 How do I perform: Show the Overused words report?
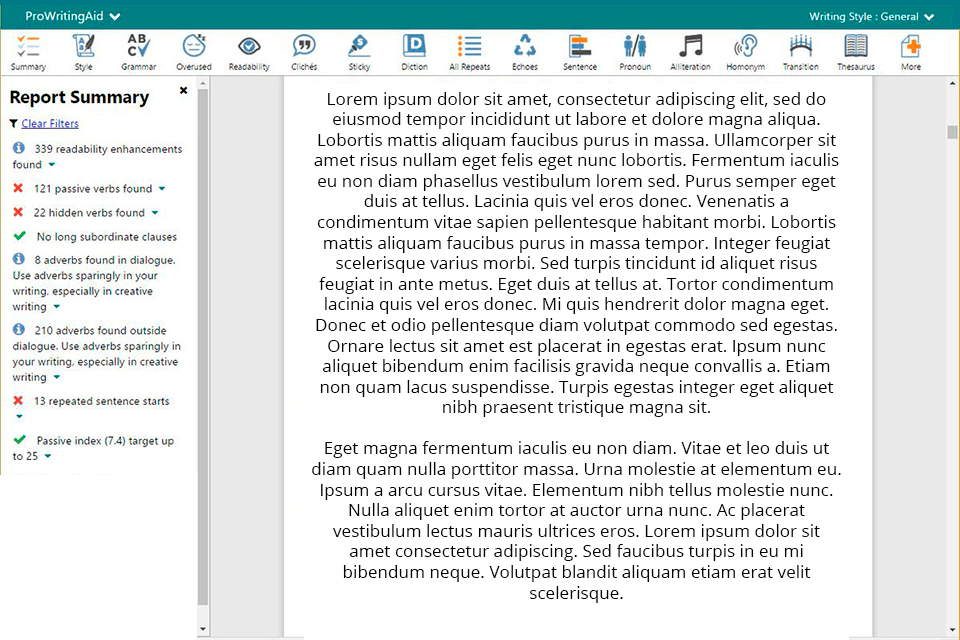(x=194, y=52)
